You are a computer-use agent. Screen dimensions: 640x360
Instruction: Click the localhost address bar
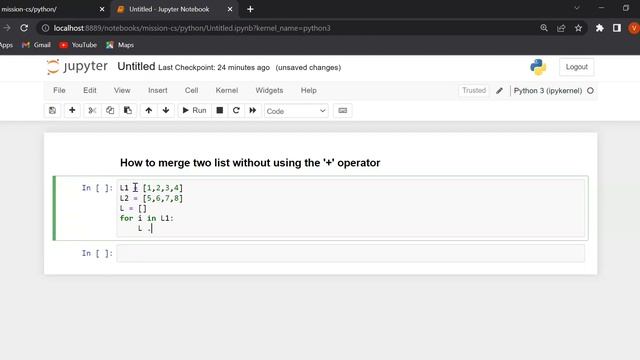[286, 28]
